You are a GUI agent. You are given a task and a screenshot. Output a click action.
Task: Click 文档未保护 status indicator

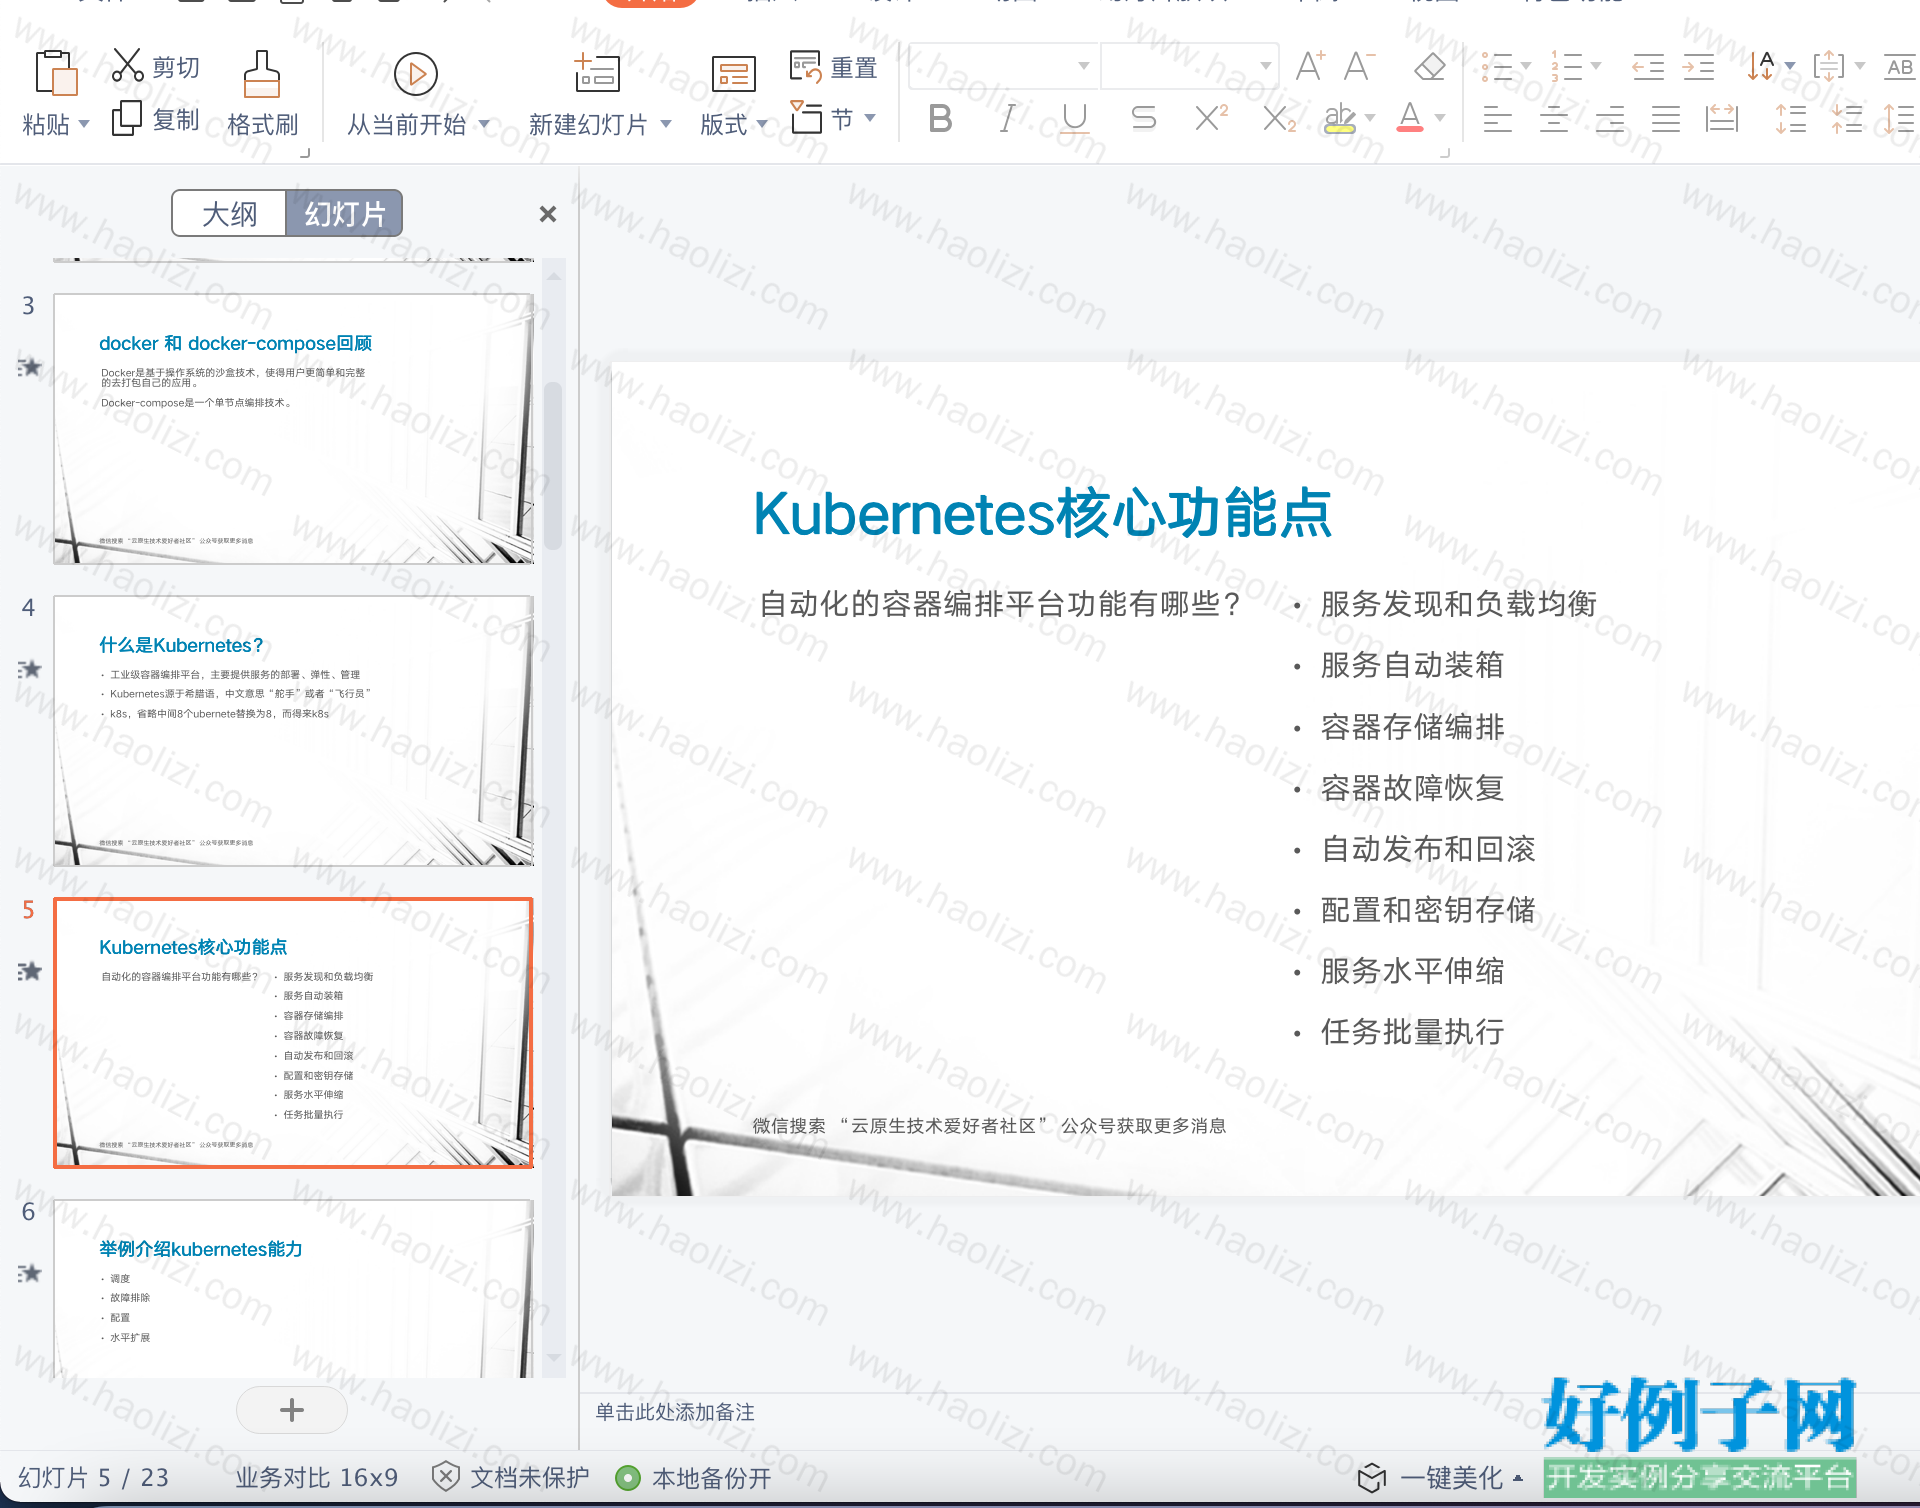coord(510,1478)
